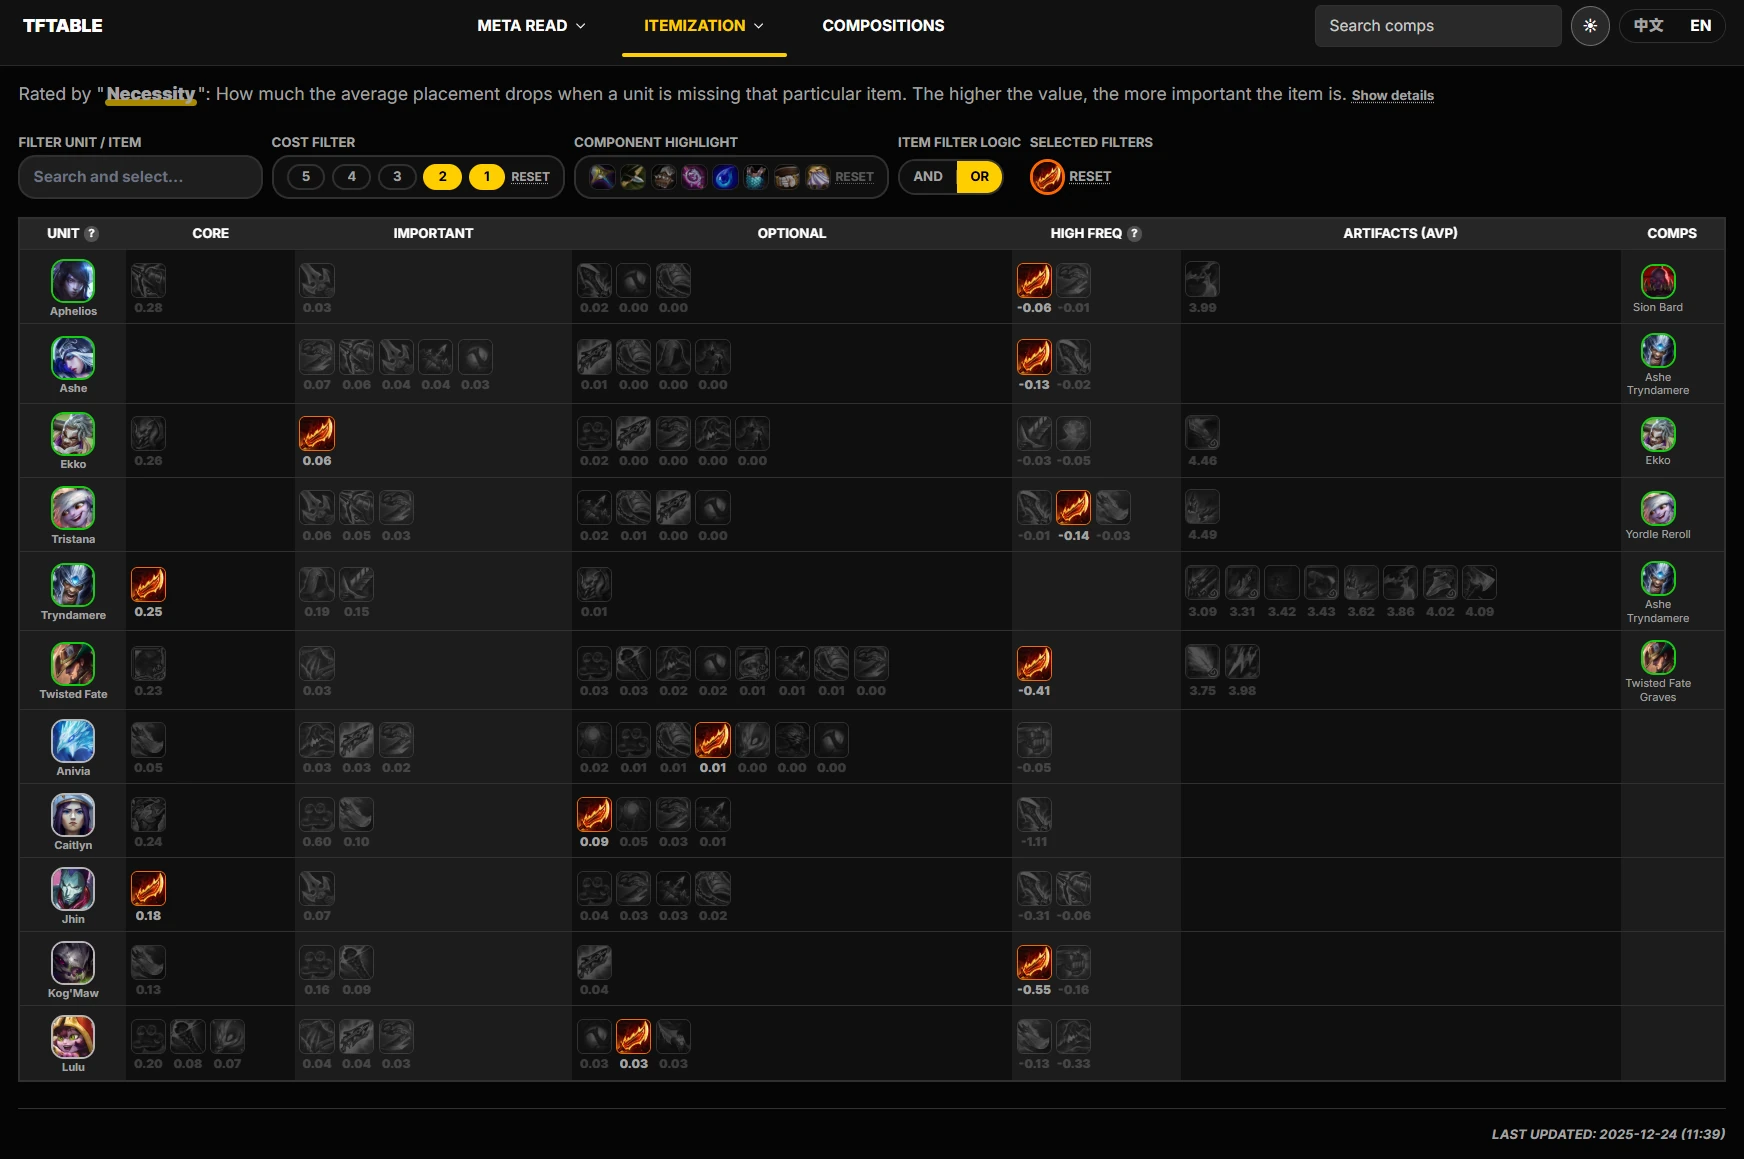This screenshot has height=1159, width=1744.
Task: Open the COMPOSITIONS tab
Action: pos(883,26)
